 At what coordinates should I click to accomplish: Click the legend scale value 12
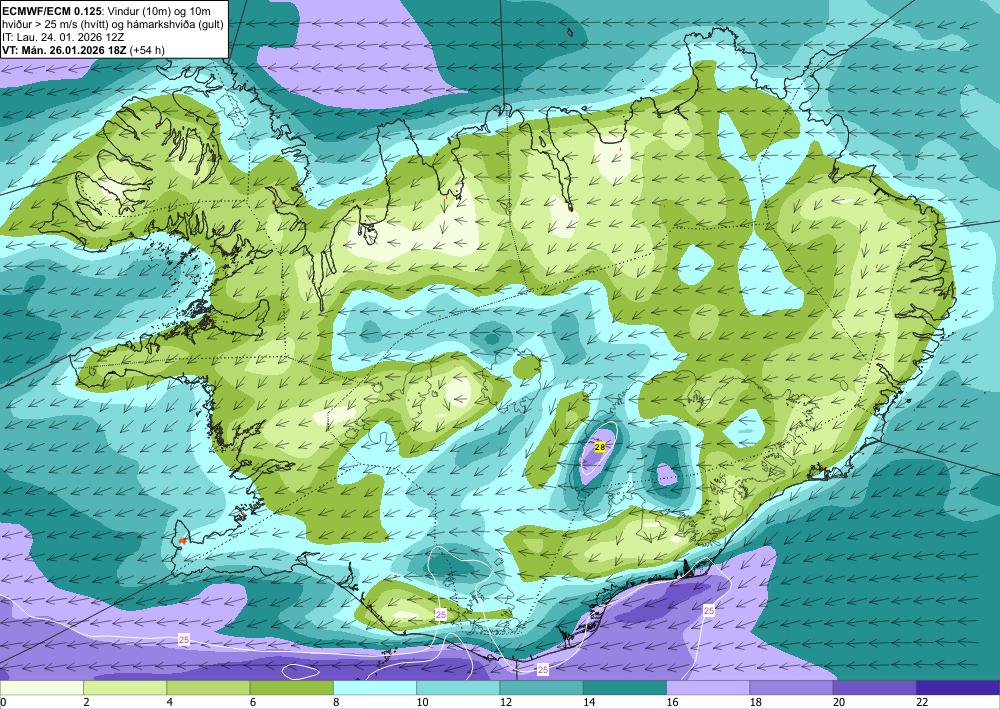click(x=506, y=703)
